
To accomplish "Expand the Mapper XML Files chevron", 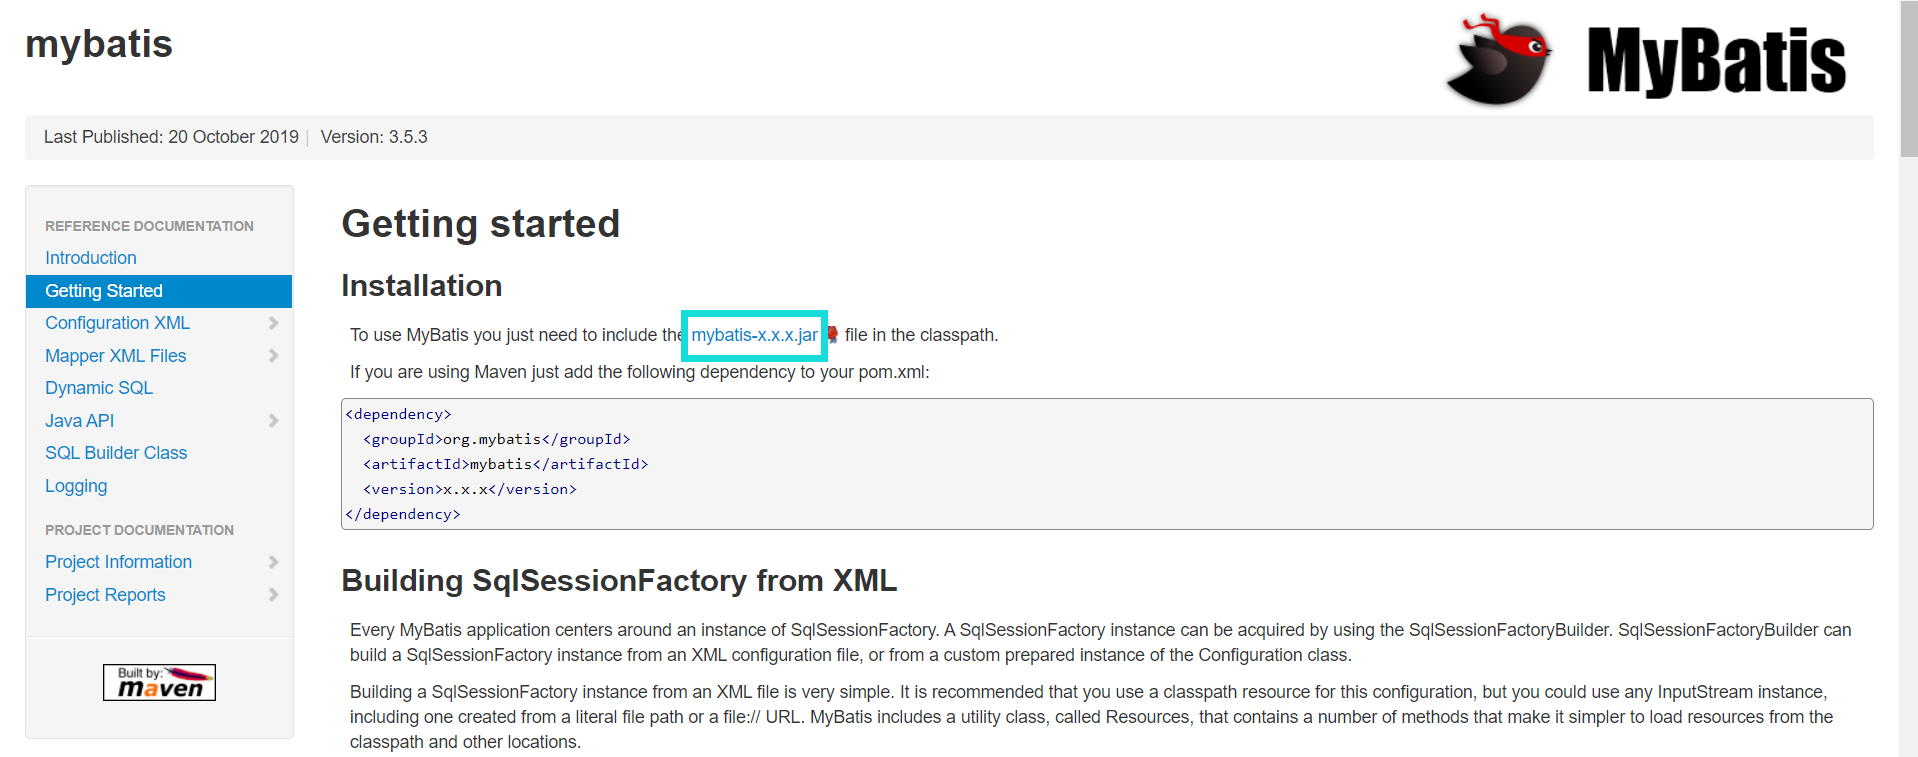I will click(x=273, y=356).
